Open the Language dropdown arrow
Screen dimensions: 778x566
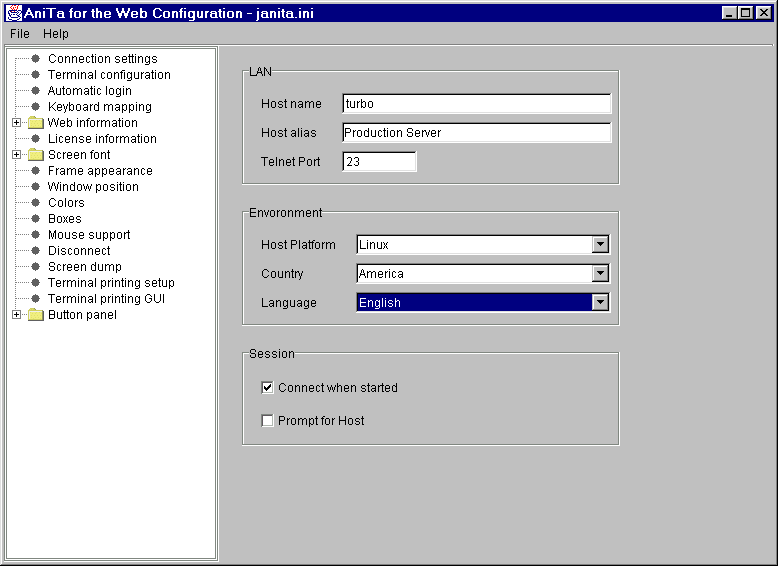(600, 302)
